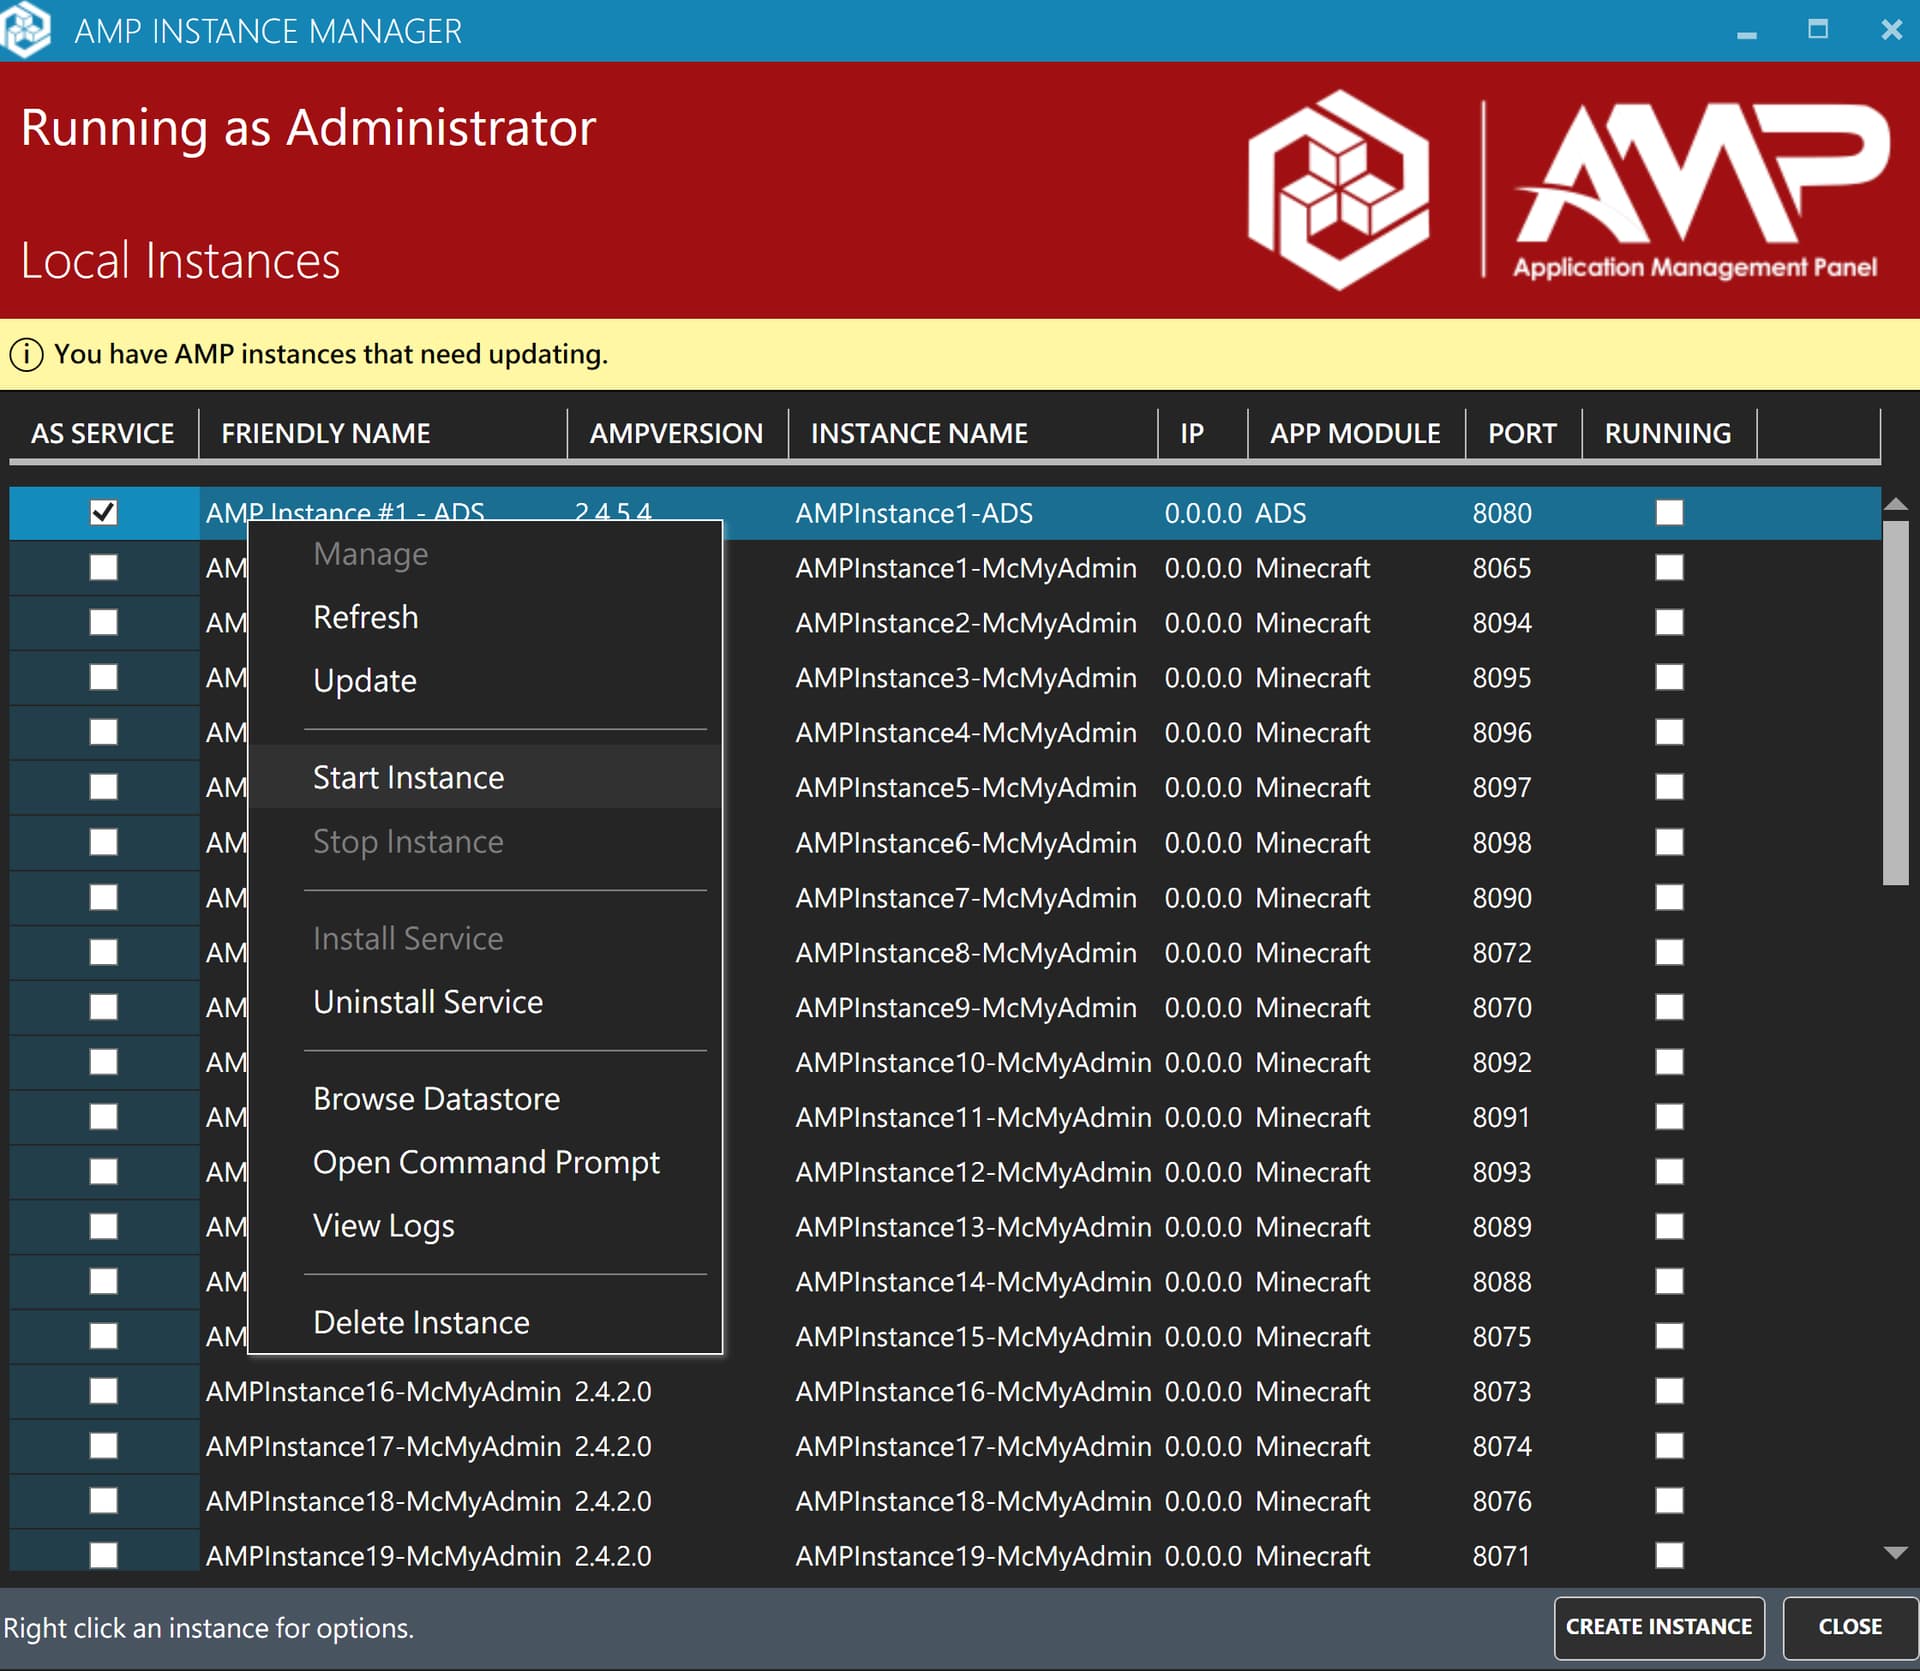Select instance name AMPInstance7-McMyAdmin
The width and height of the screenshot is (1920, 1671).
(966, 898)
